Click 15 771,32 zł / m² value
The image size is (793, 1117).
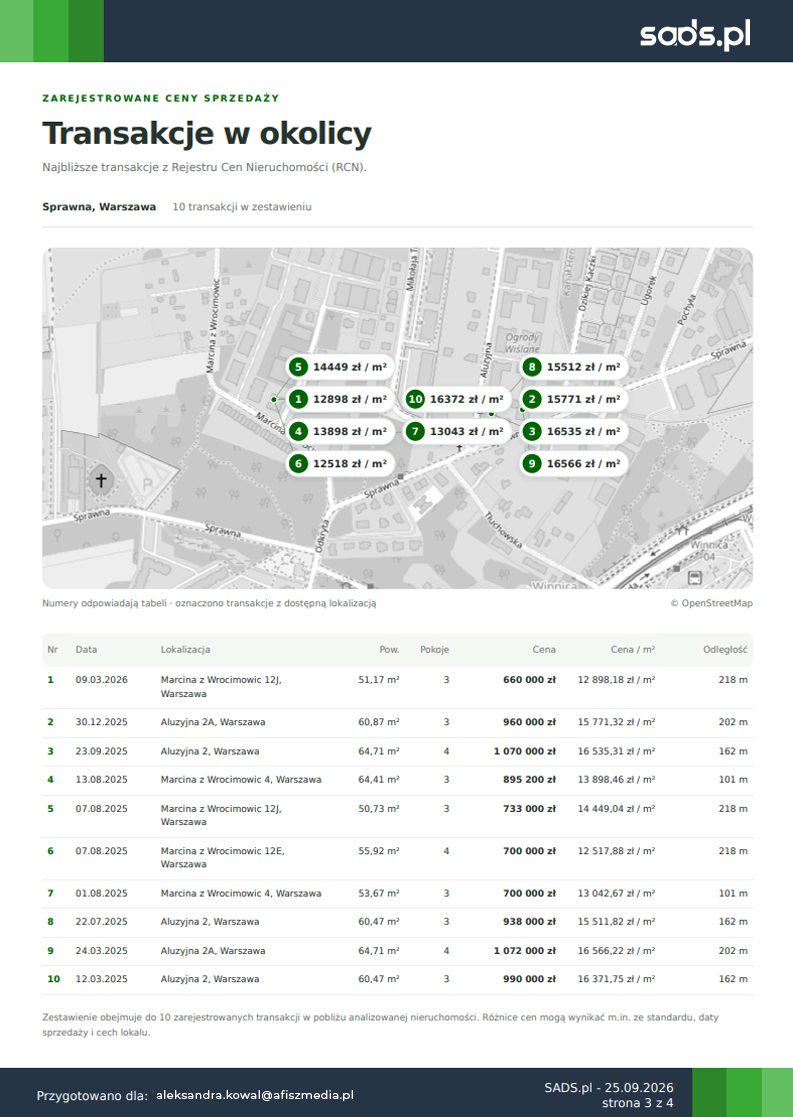(x=616, y=722)
